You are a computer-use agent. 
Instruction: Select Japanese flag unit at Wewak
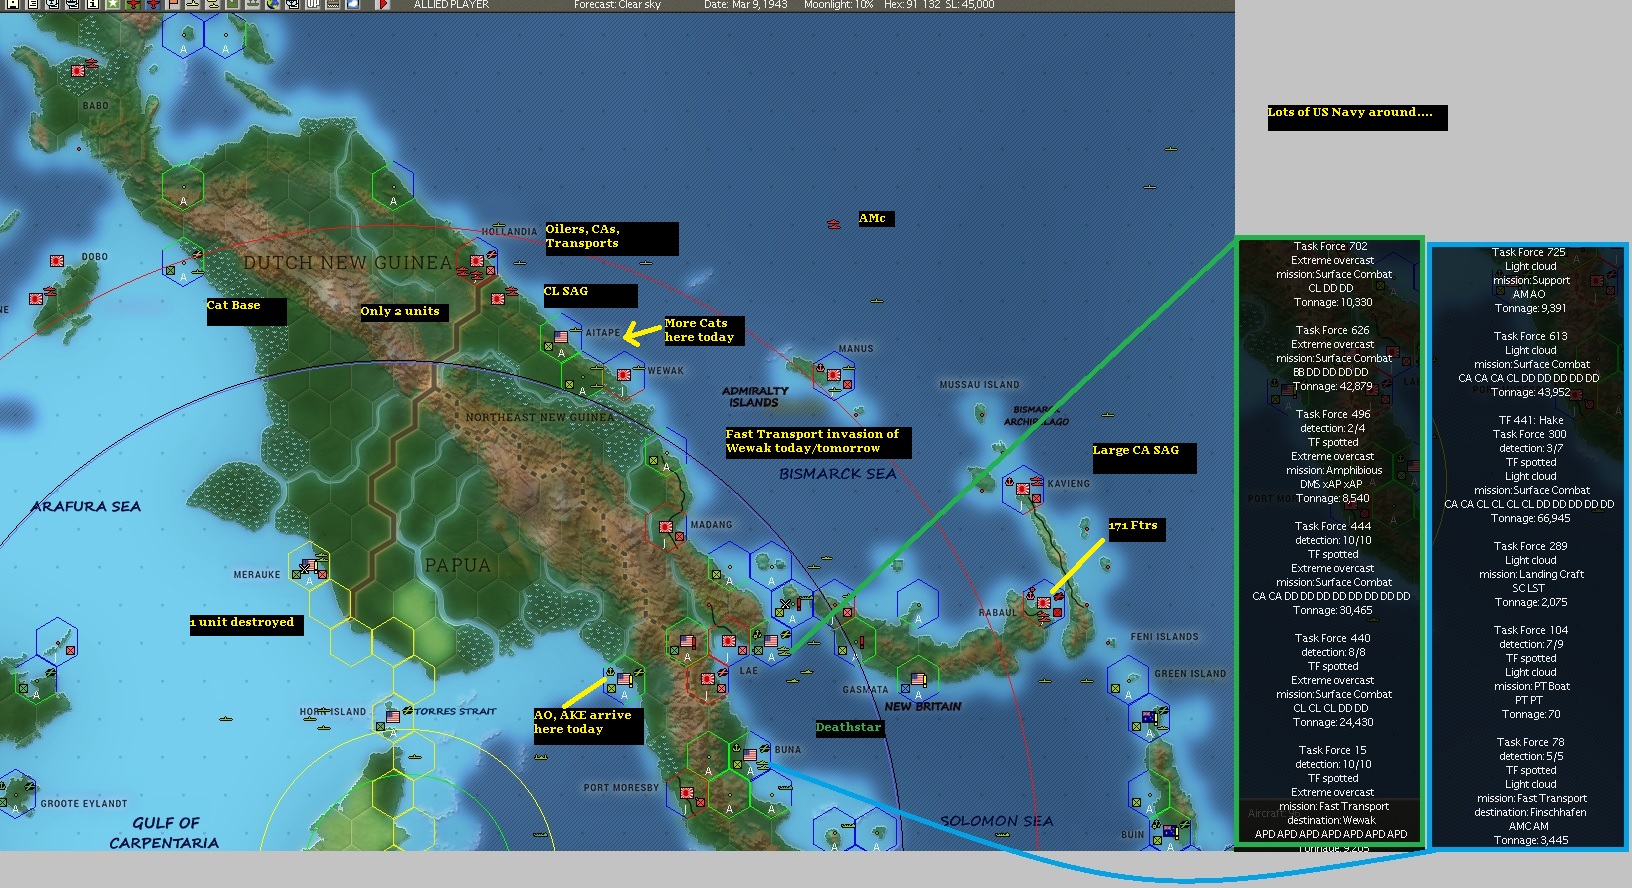click(624, 375)
